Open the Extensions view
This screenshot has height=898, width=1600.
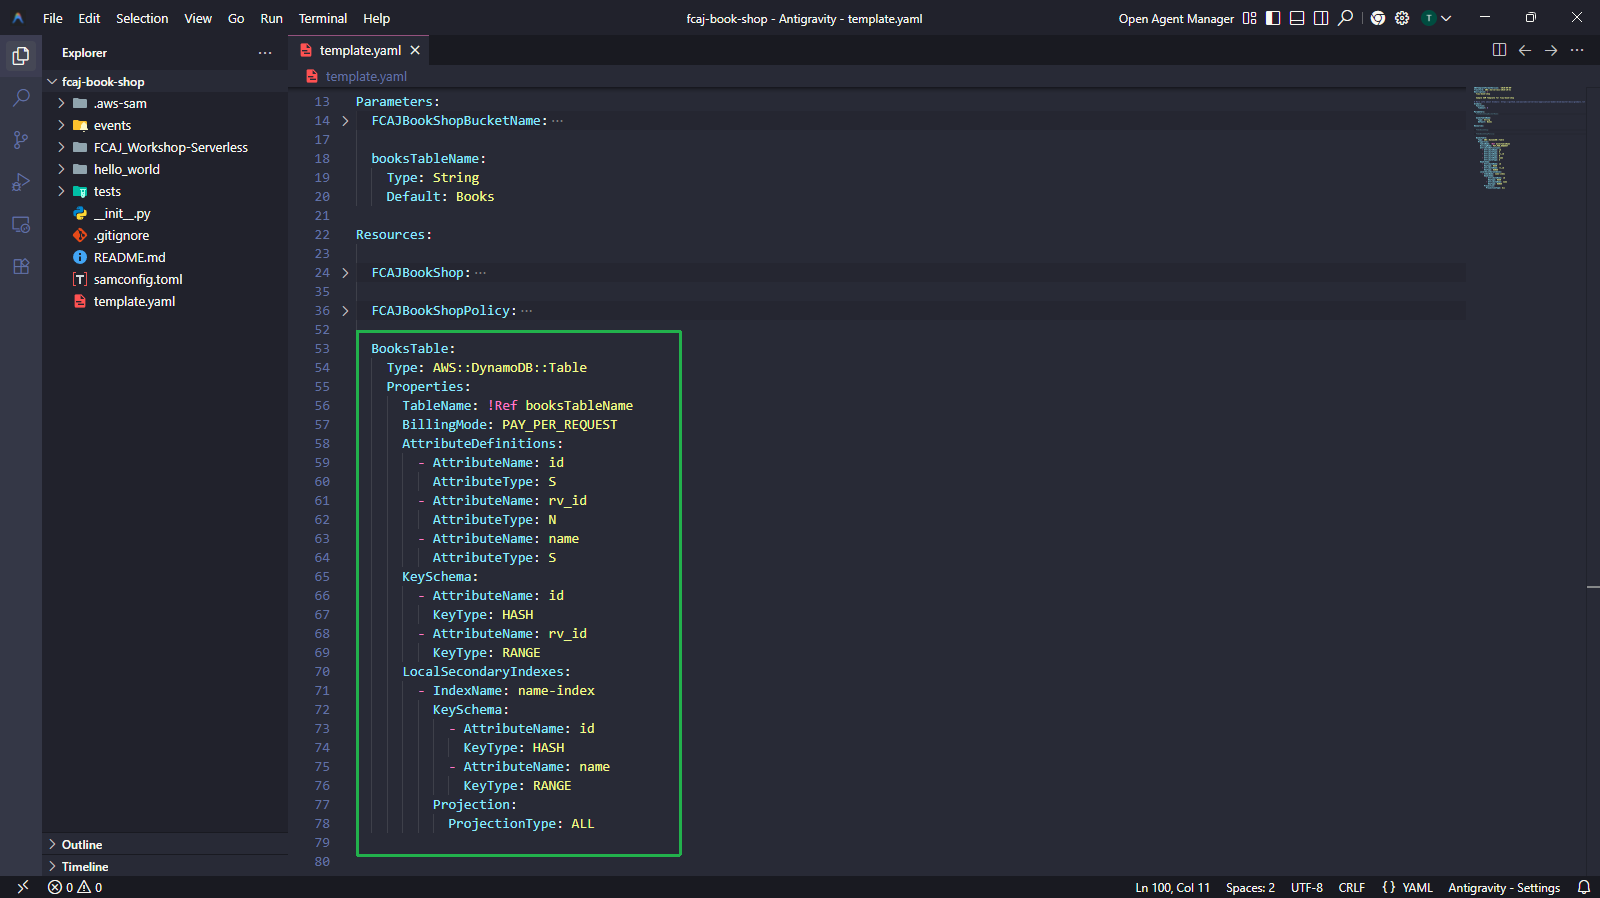[x=21, y=266]
